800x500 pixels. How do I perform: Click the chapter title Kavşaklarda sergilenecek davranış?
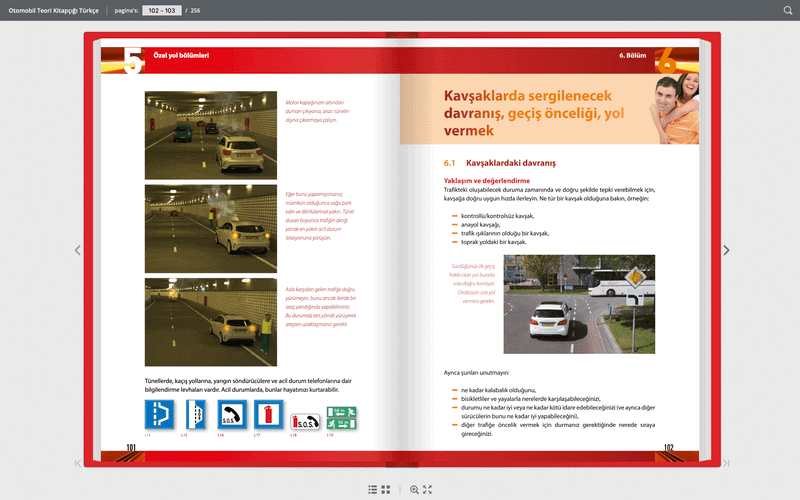[534, 113]
